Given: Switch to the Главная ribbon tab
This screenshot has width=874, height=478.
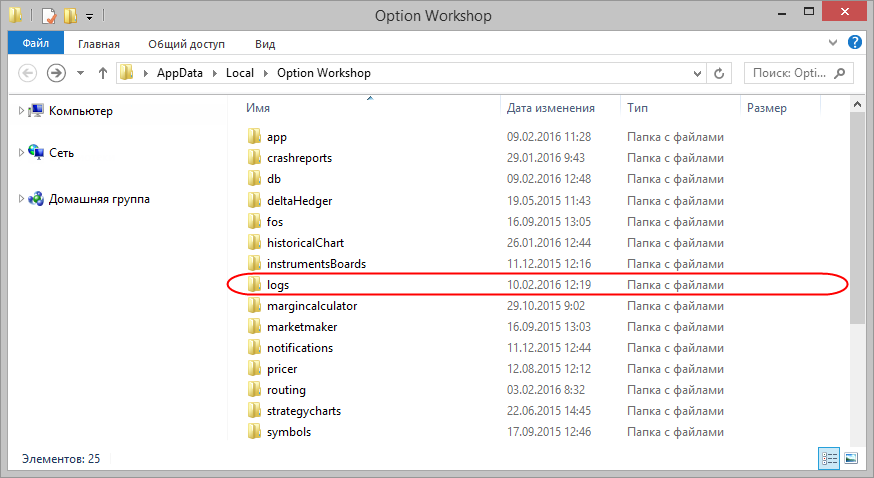Looking at the screenshot, I should click(x=99, y=44).
